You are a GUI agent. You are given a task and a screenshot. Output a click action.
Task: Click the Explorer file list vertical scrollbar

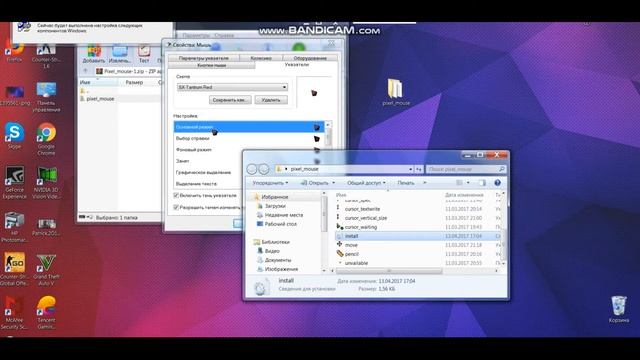tap(503, 229)
